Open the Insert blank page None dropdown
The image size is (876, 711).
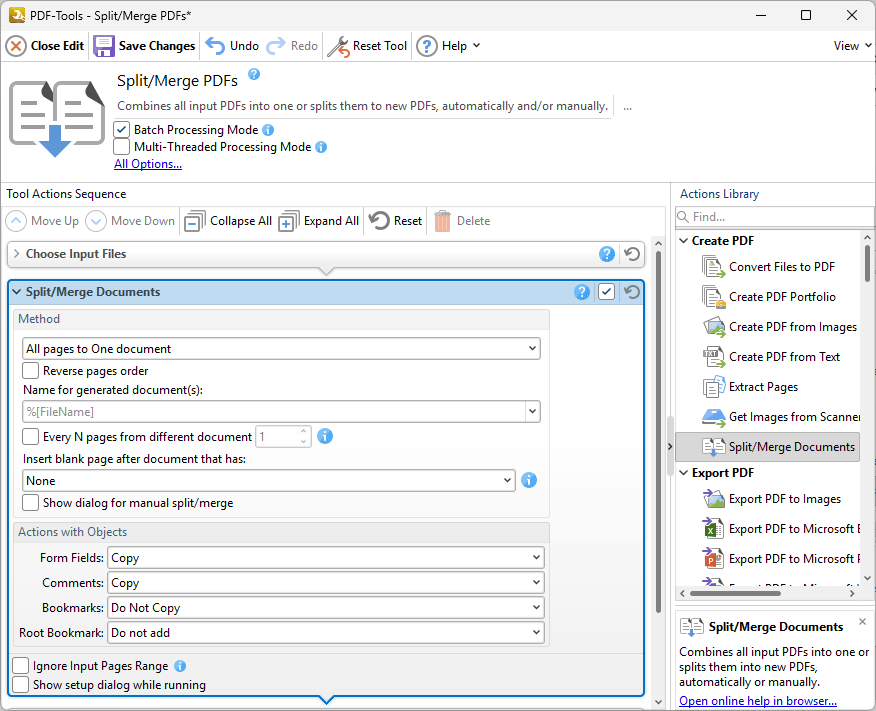pyautogui.click(x=269, y=481)
